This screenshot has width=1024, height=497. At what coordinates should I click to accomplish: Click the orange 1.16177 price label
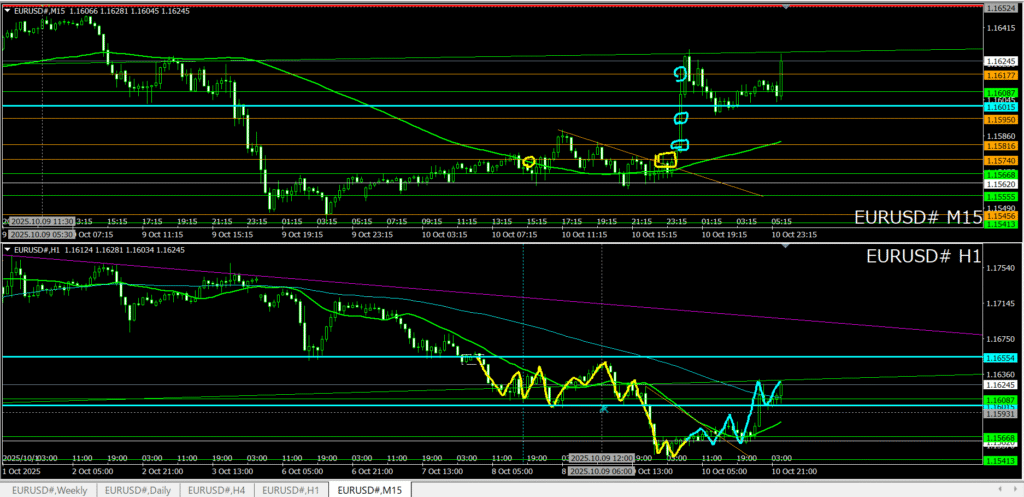click(1000, 75)
